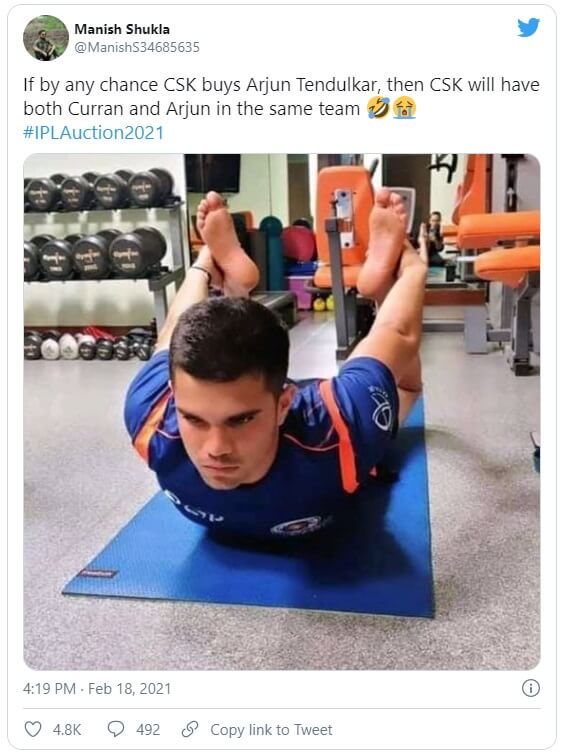
Task: Click the Manish Shukla display name
Action: click(122, 29)
